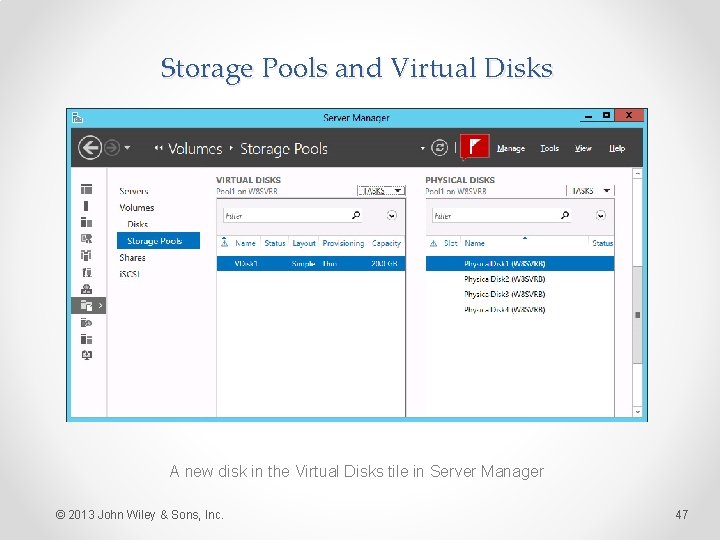Select iSCSI in the navigation list
720x540 pixels.
pyautogui.click(x=129, y=274)
